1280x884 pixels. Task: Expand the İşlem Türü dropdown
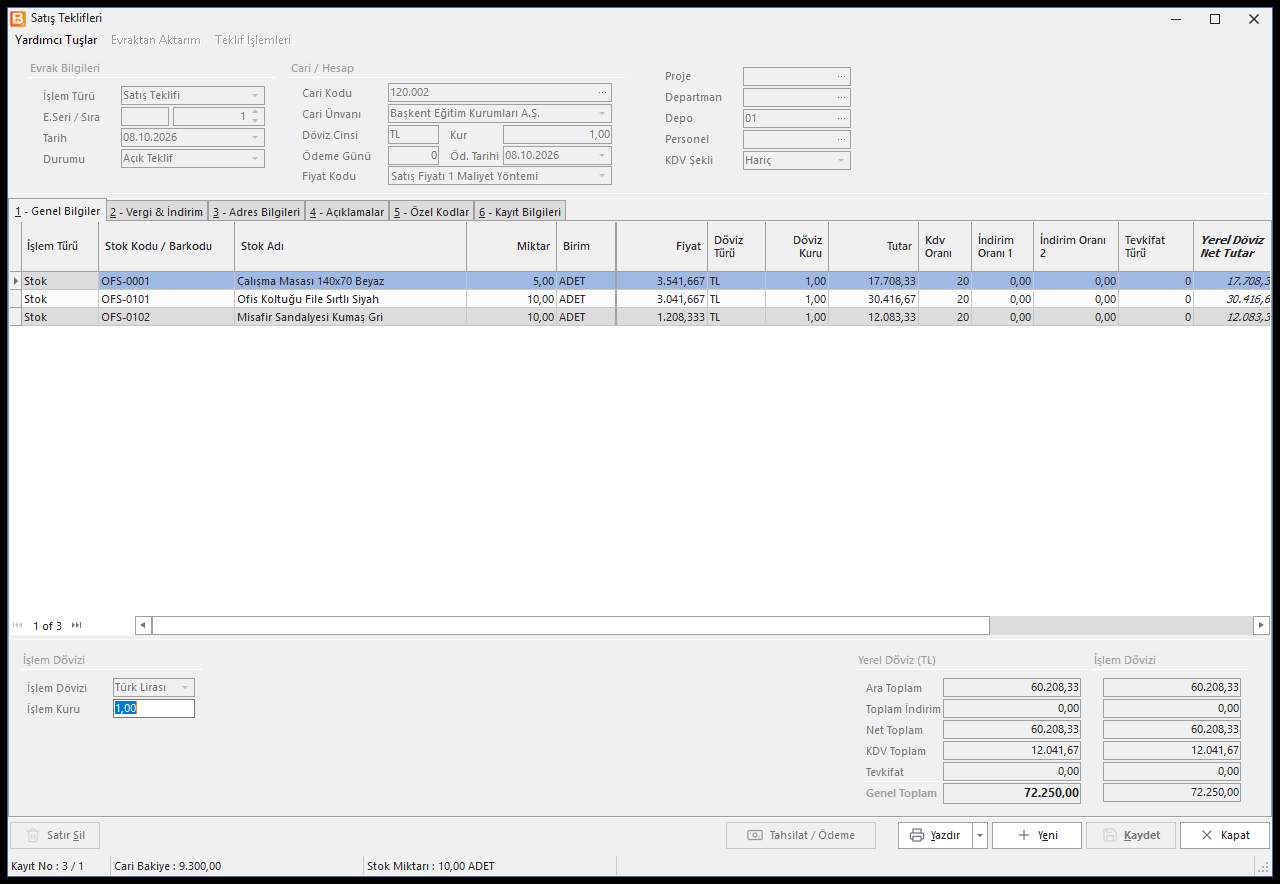click(x=255, y=95)
